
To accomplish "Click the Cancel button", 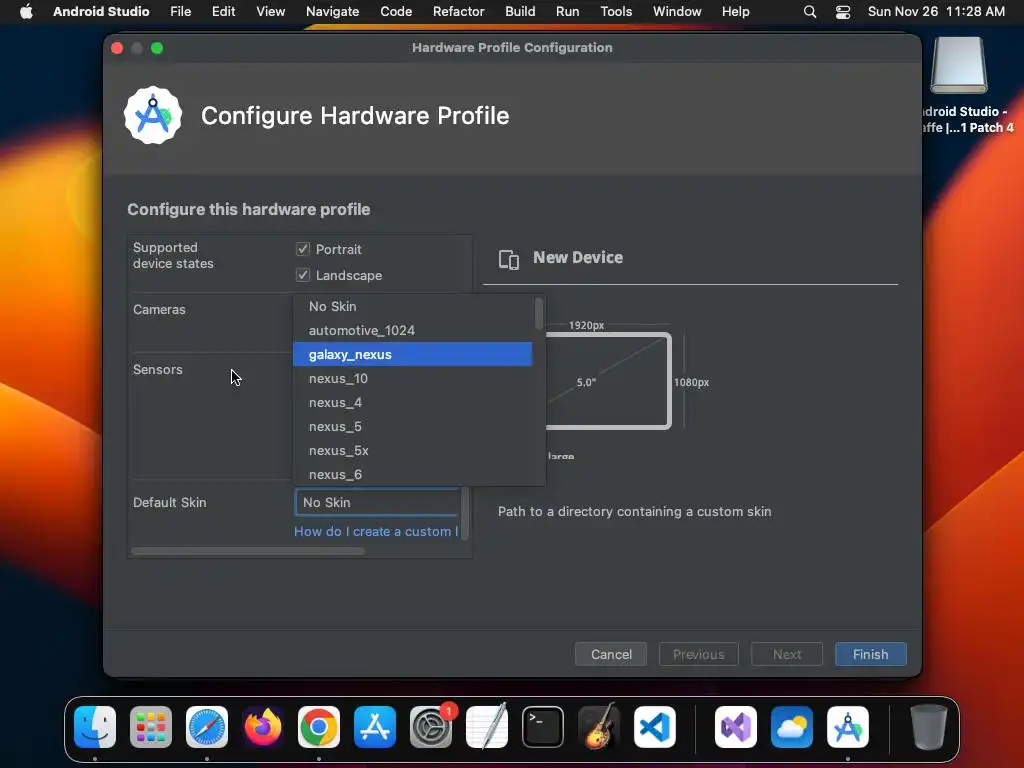I will point(611,654).
